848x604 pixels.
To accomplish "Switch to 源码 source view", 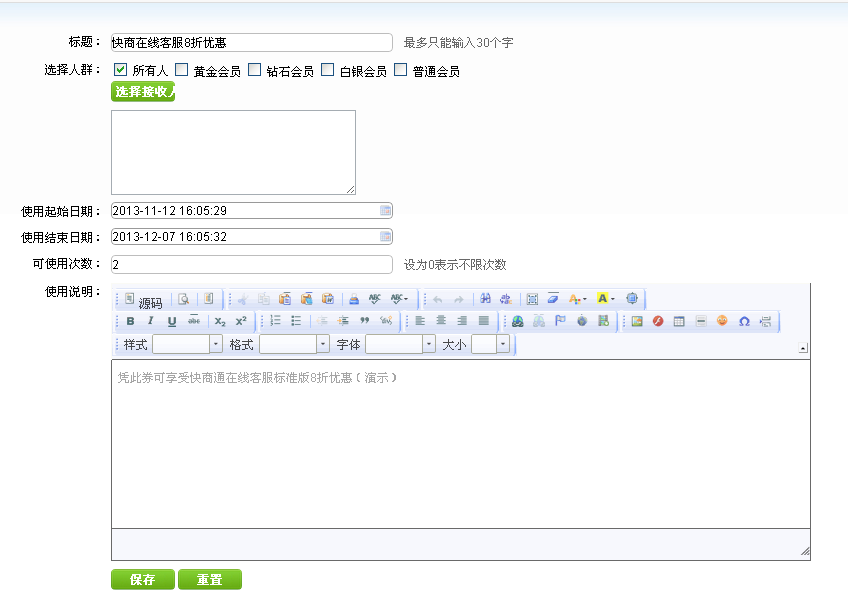I will [x=144, y=300].
